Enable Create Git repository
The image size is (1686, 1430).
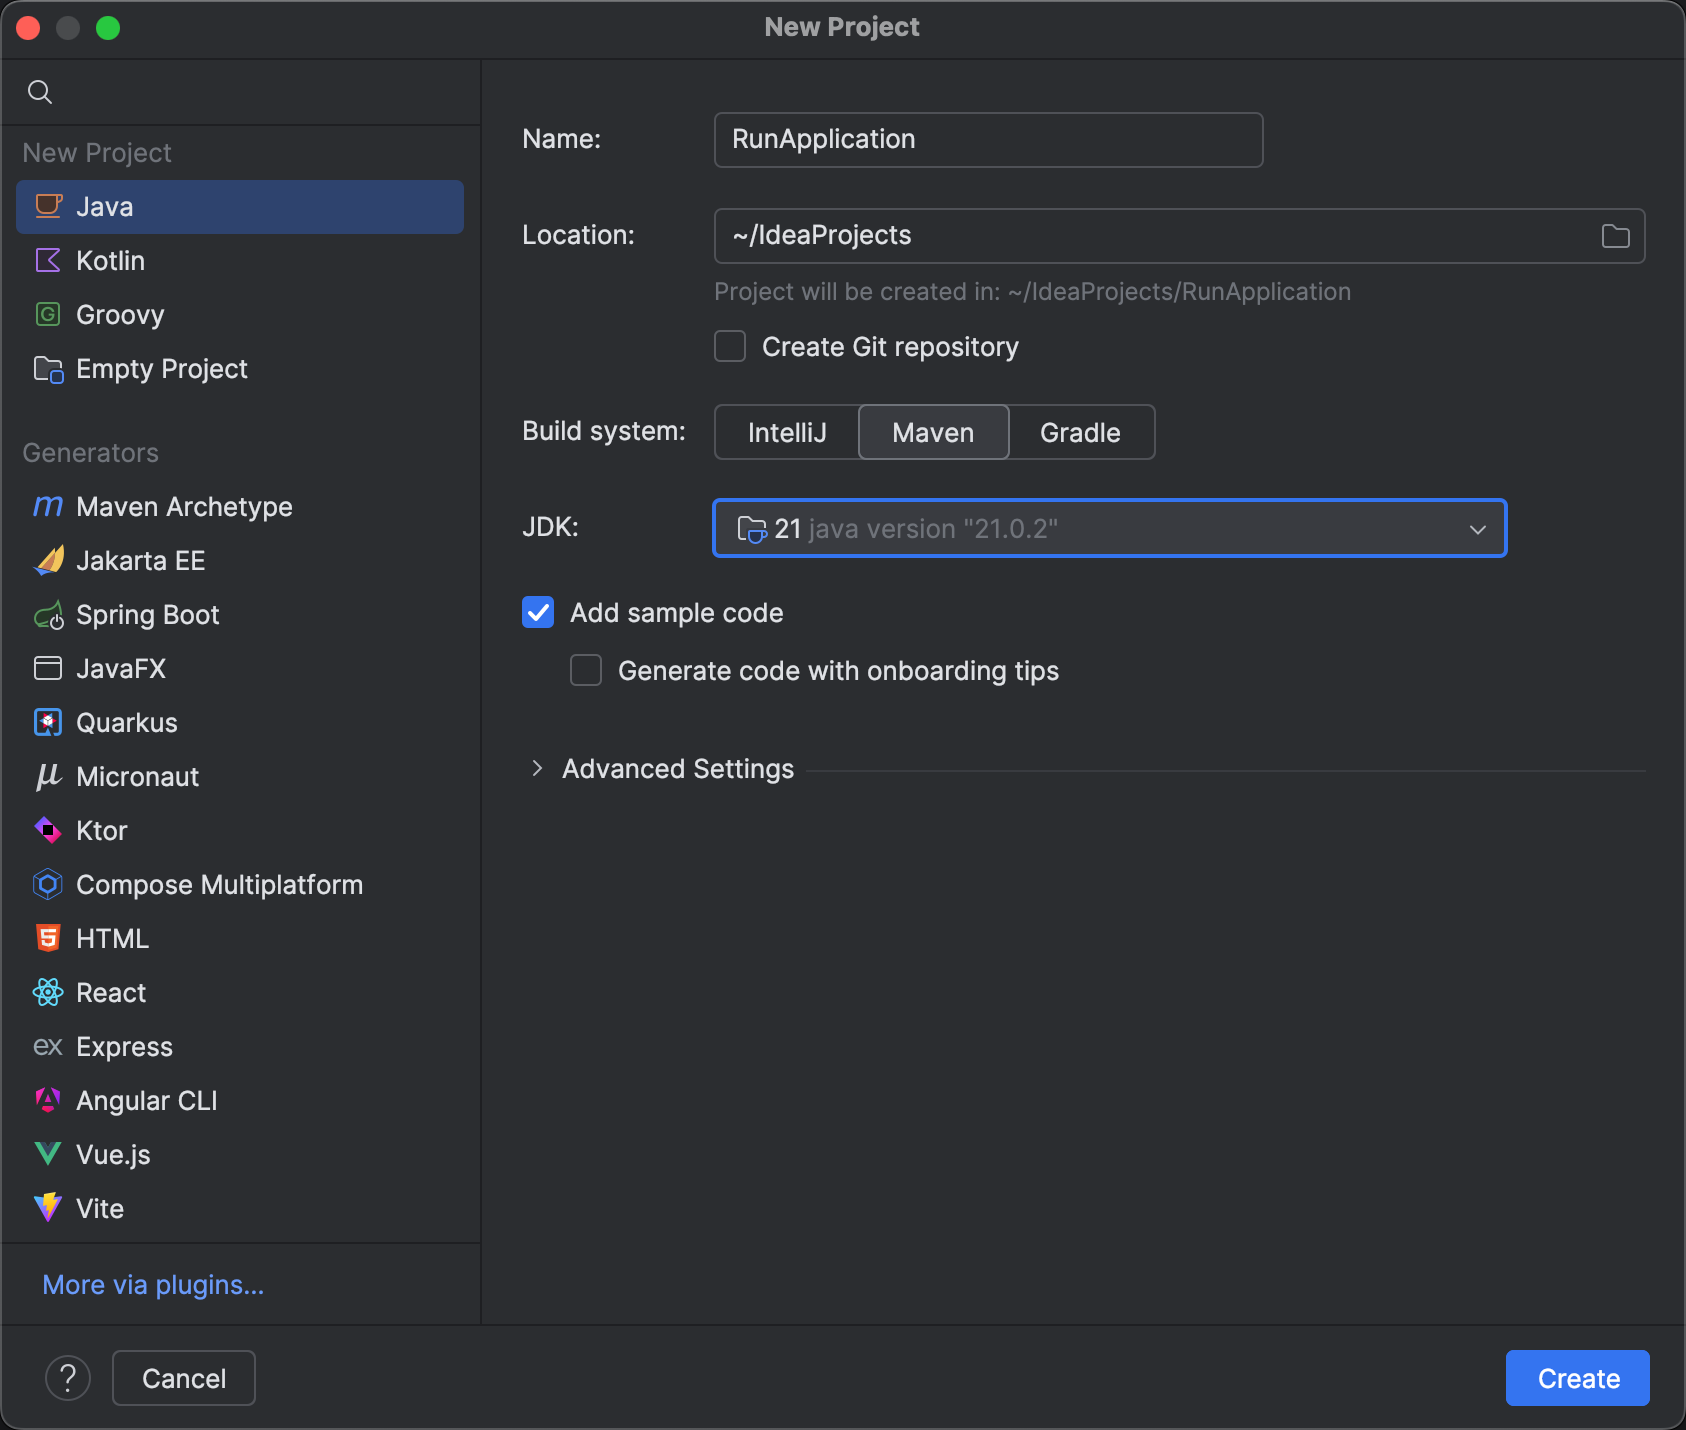coord(729,346)
